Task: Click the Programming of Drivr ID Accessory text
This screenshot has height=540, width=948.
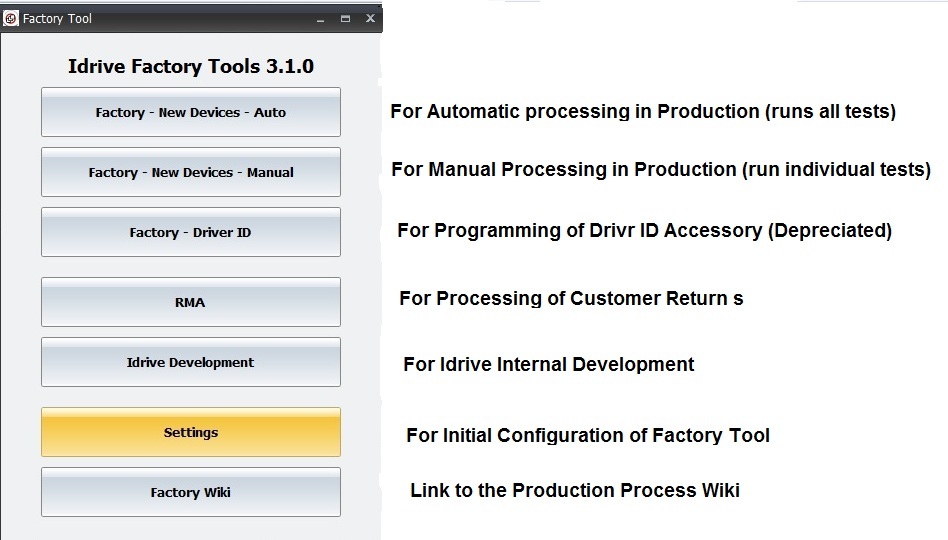Action: [644, 230]
